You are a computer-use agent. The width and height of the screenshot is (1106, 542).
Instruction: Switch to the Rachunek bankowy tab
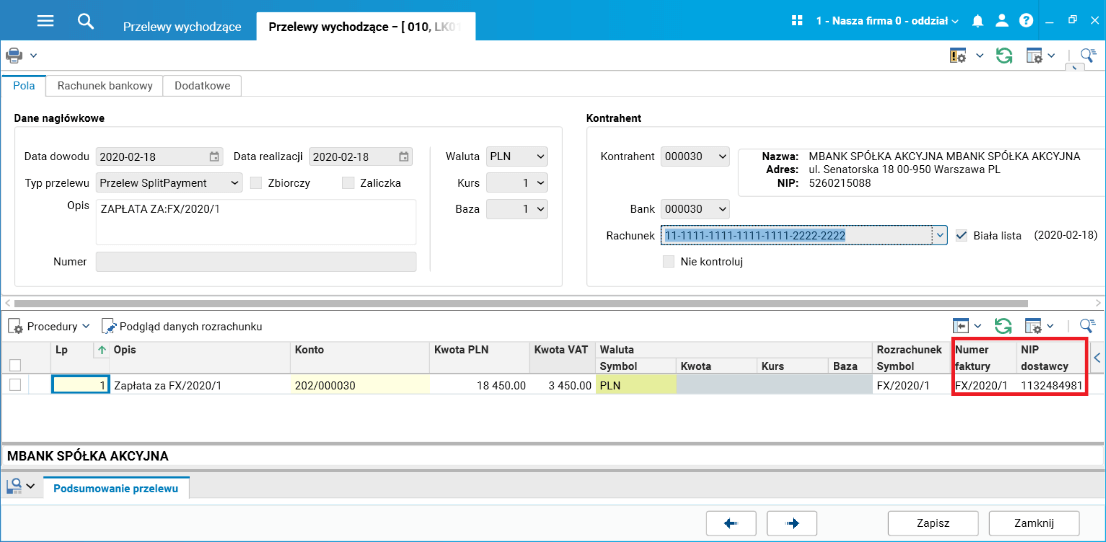click(105, 86)
